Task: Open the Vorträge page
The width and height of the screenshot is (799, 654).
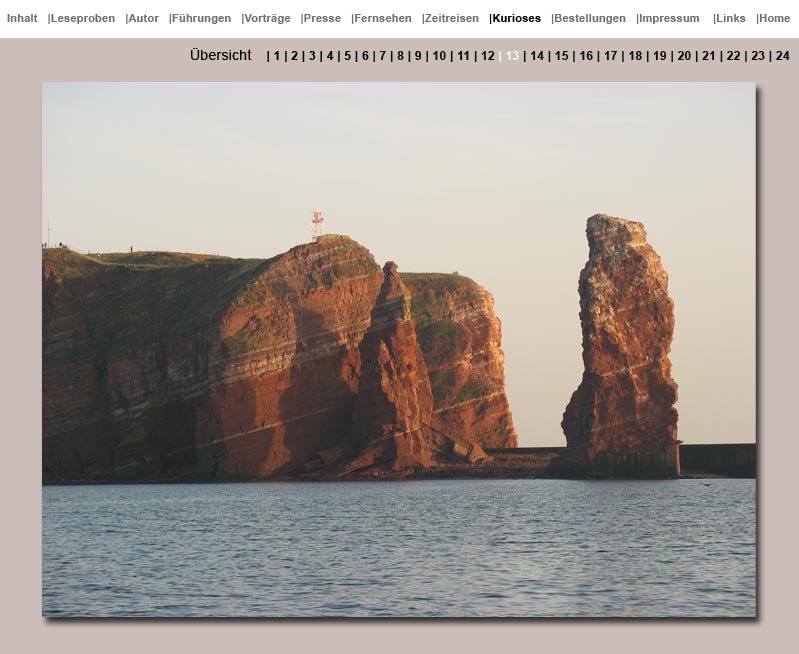Action: click(x=267, y=18)
